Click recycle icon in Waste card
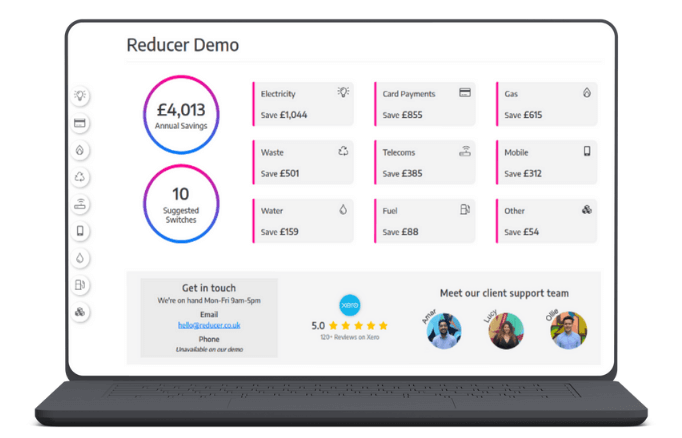 343,151
